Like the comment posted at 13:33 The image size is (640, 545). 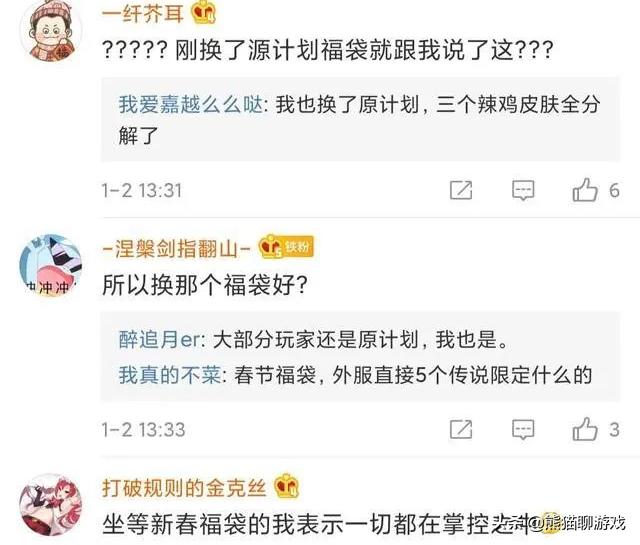585,429
